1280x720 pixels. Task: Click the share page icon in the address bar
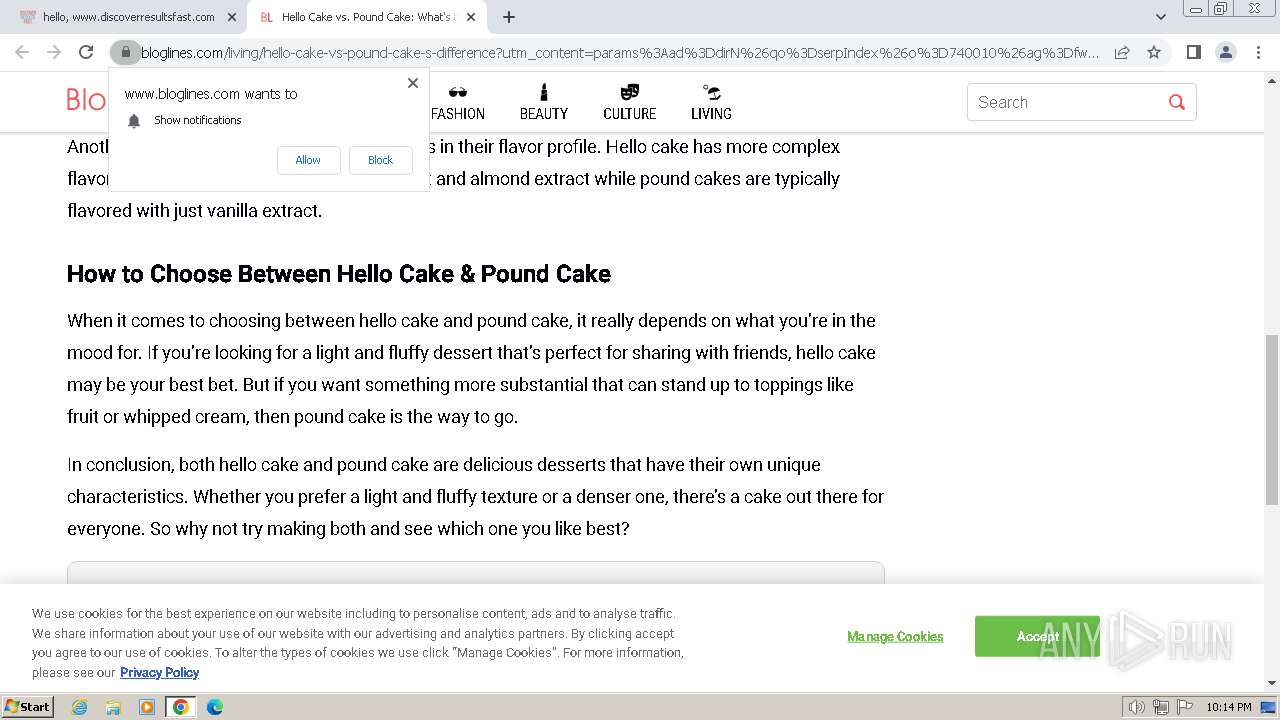tap(1122, 52)
